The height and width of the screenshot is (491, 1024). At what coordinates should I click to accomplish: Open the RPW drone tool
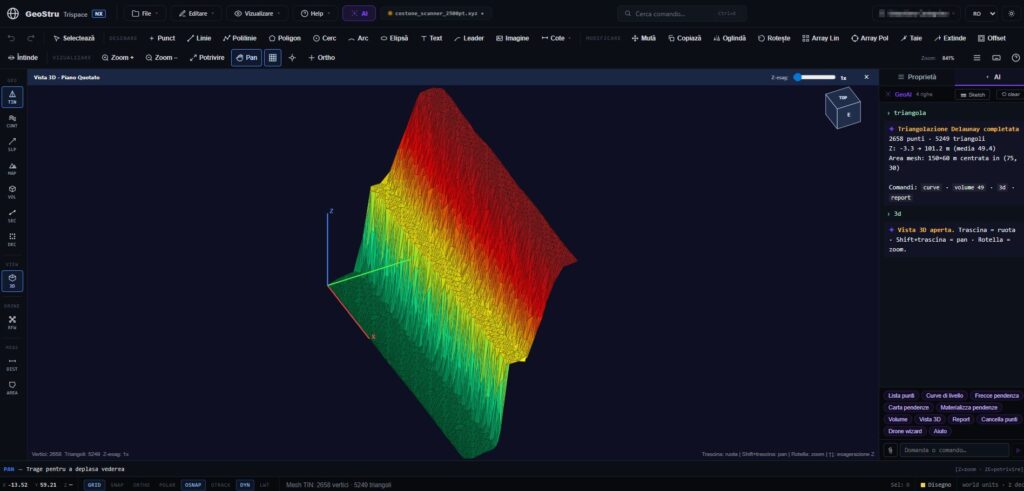(x=12, y=323)
